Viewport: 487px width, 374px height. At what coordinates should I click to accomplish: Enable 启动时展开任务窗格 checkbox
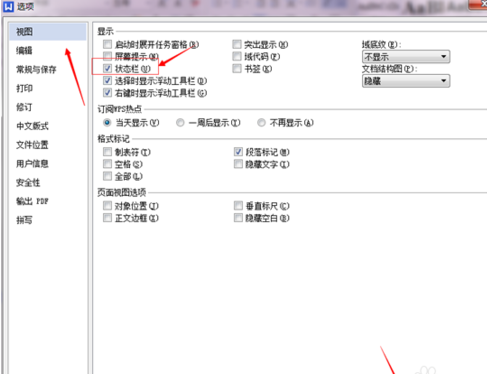click(x=107, y=44)
